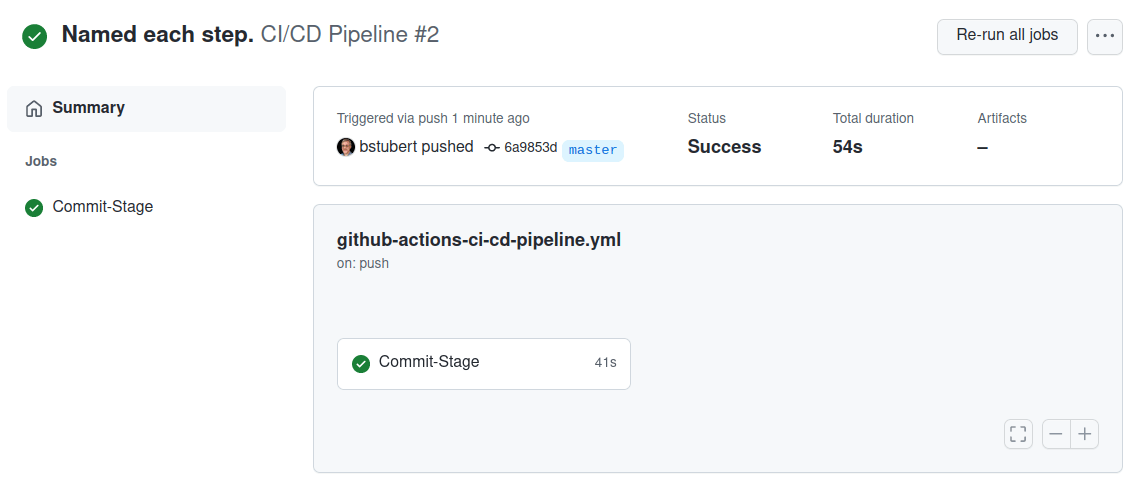
Task: Click the commit icon before 6a9853d
Action: tap(492, 148)
